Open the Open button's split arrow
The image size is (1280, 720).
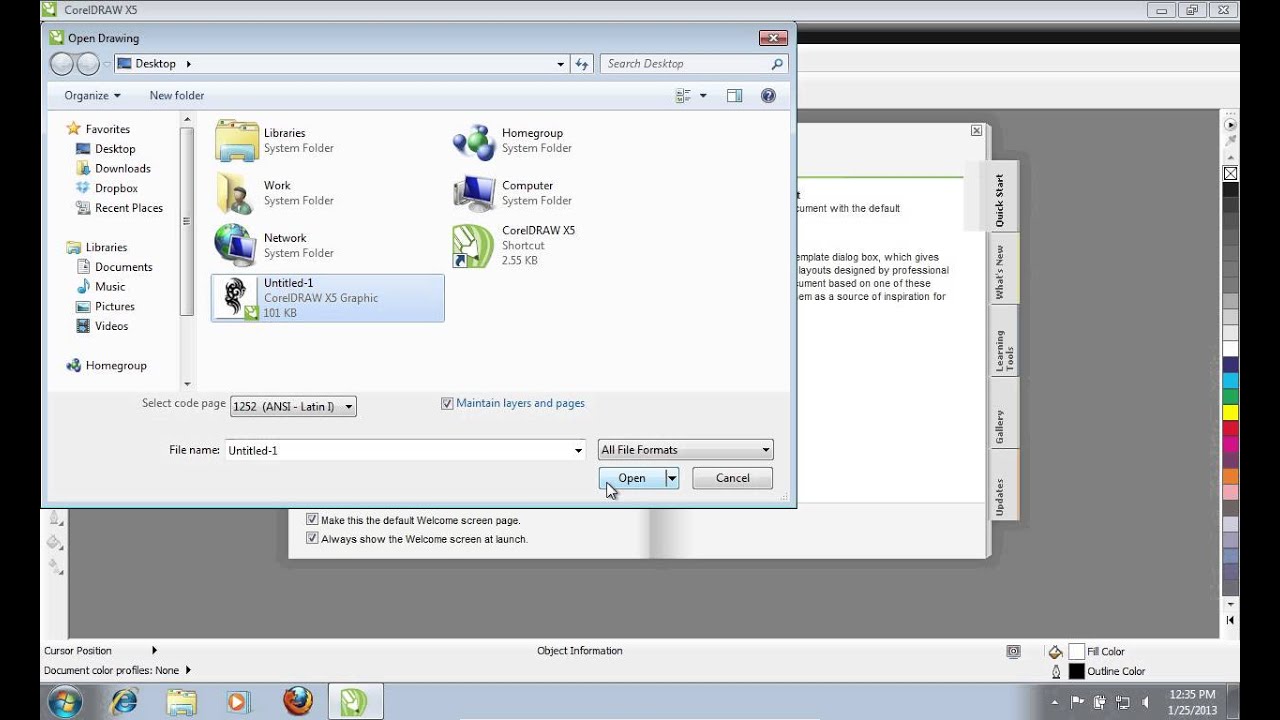point(672,479)
